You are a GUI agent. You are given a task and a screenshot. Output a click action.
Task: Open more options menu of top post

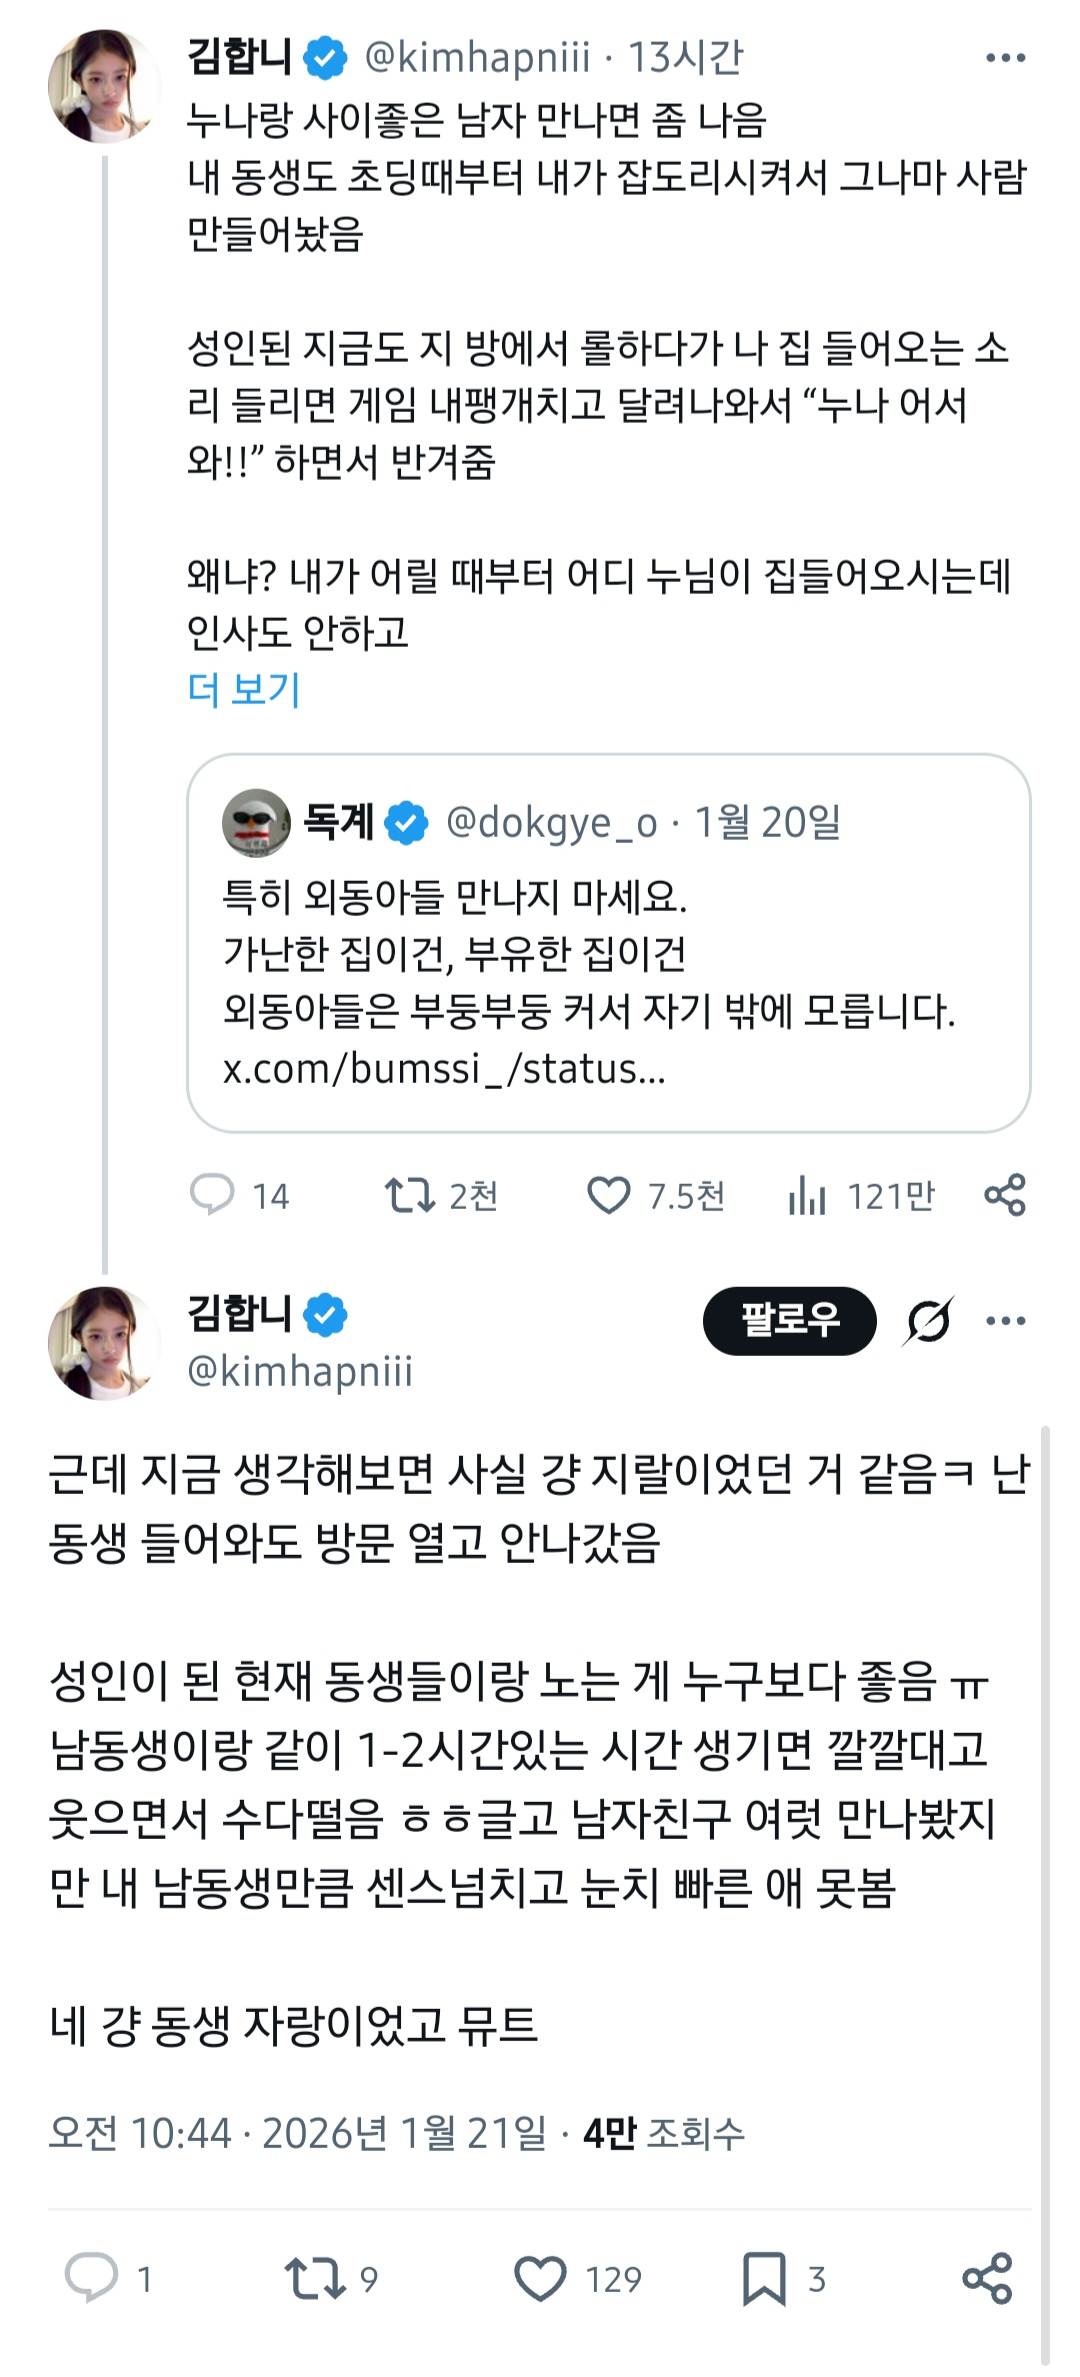pos(1005,58)
